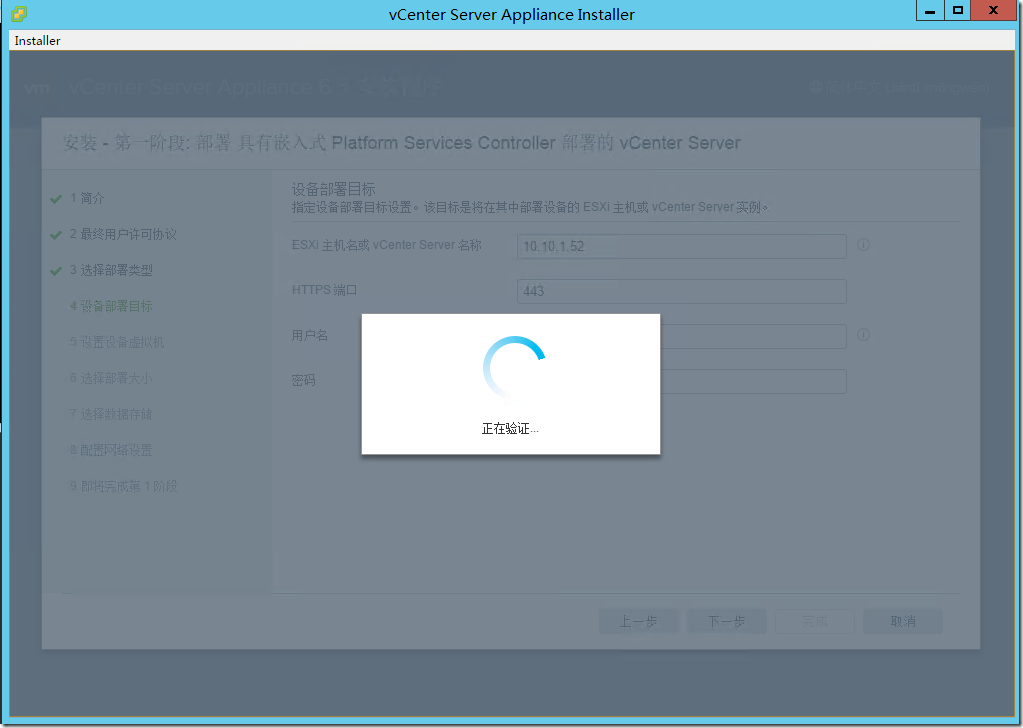Click the vm logo in header
Screen dimensions: 1023x728
click(x=37, y=87)
